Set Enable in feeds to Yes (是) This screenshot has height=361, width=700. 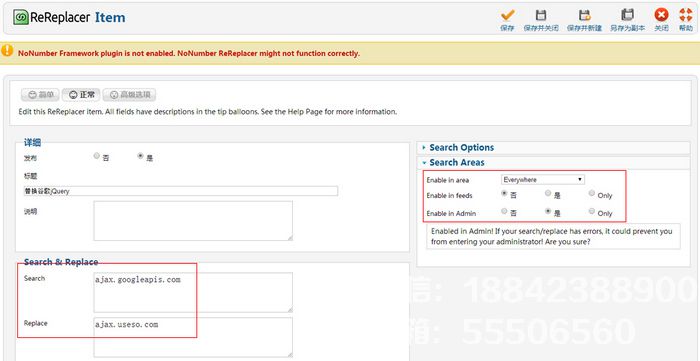[x=548, y=193]
